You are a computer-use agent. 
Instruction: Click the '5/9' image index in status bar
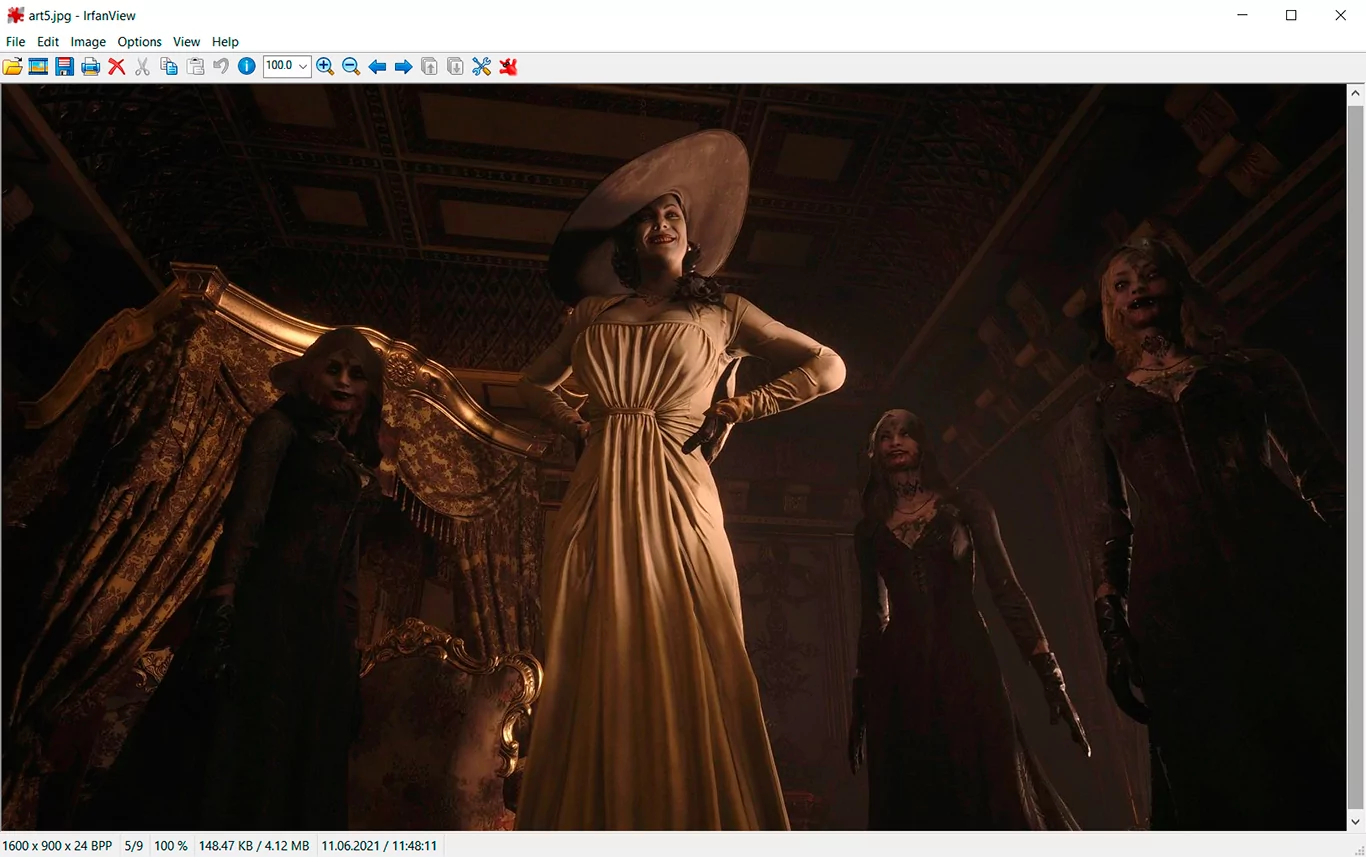click(x=134, y=846)
